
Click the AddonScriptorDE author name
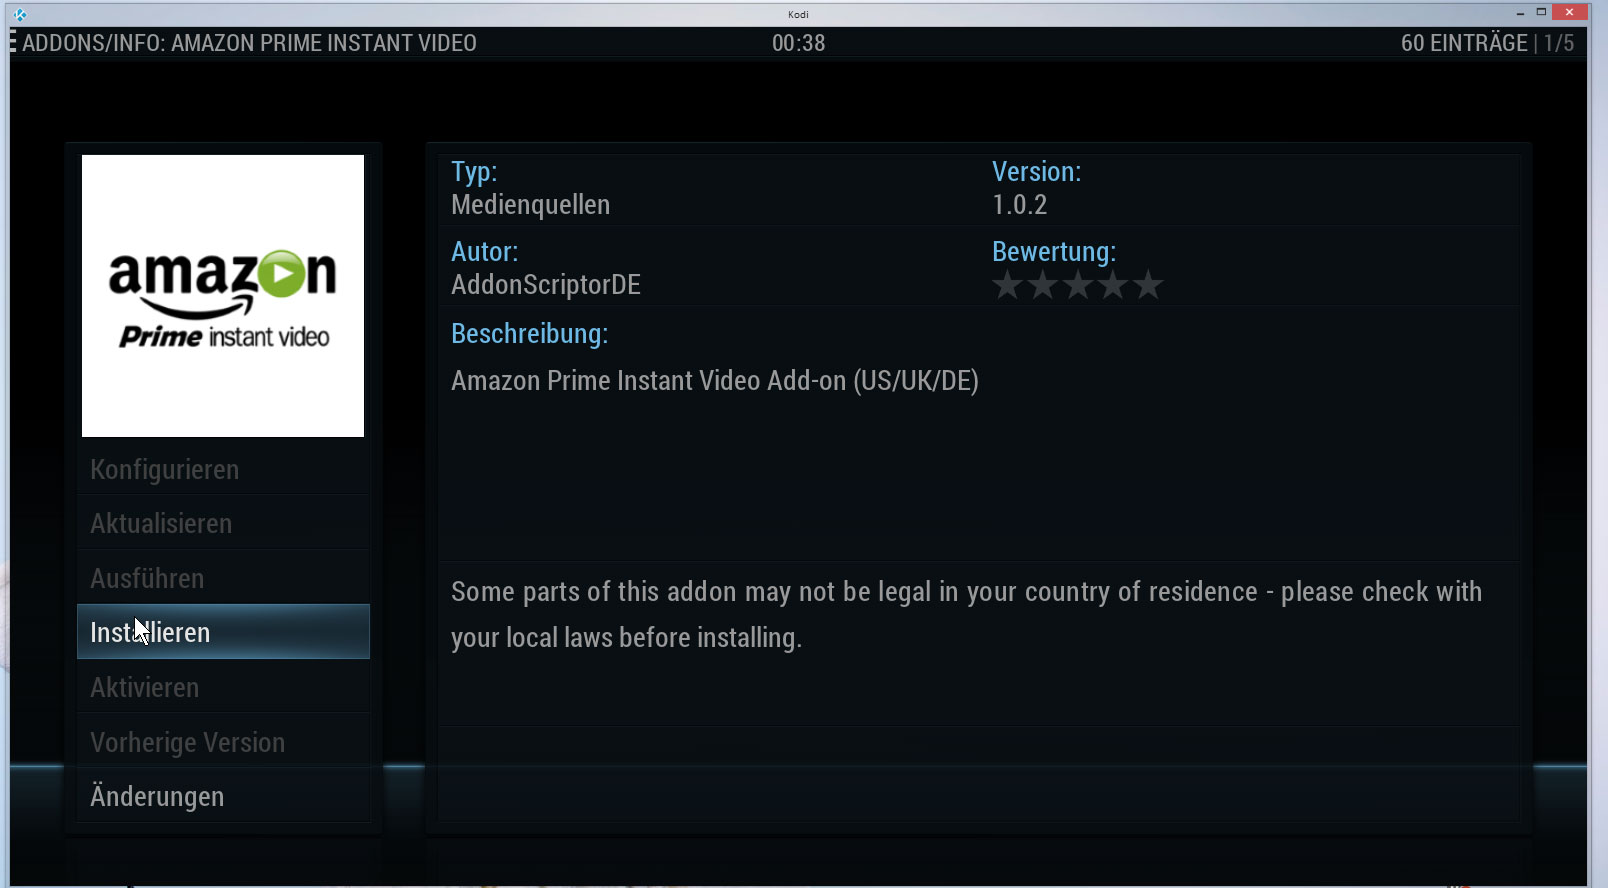click(x=546, y=285)
